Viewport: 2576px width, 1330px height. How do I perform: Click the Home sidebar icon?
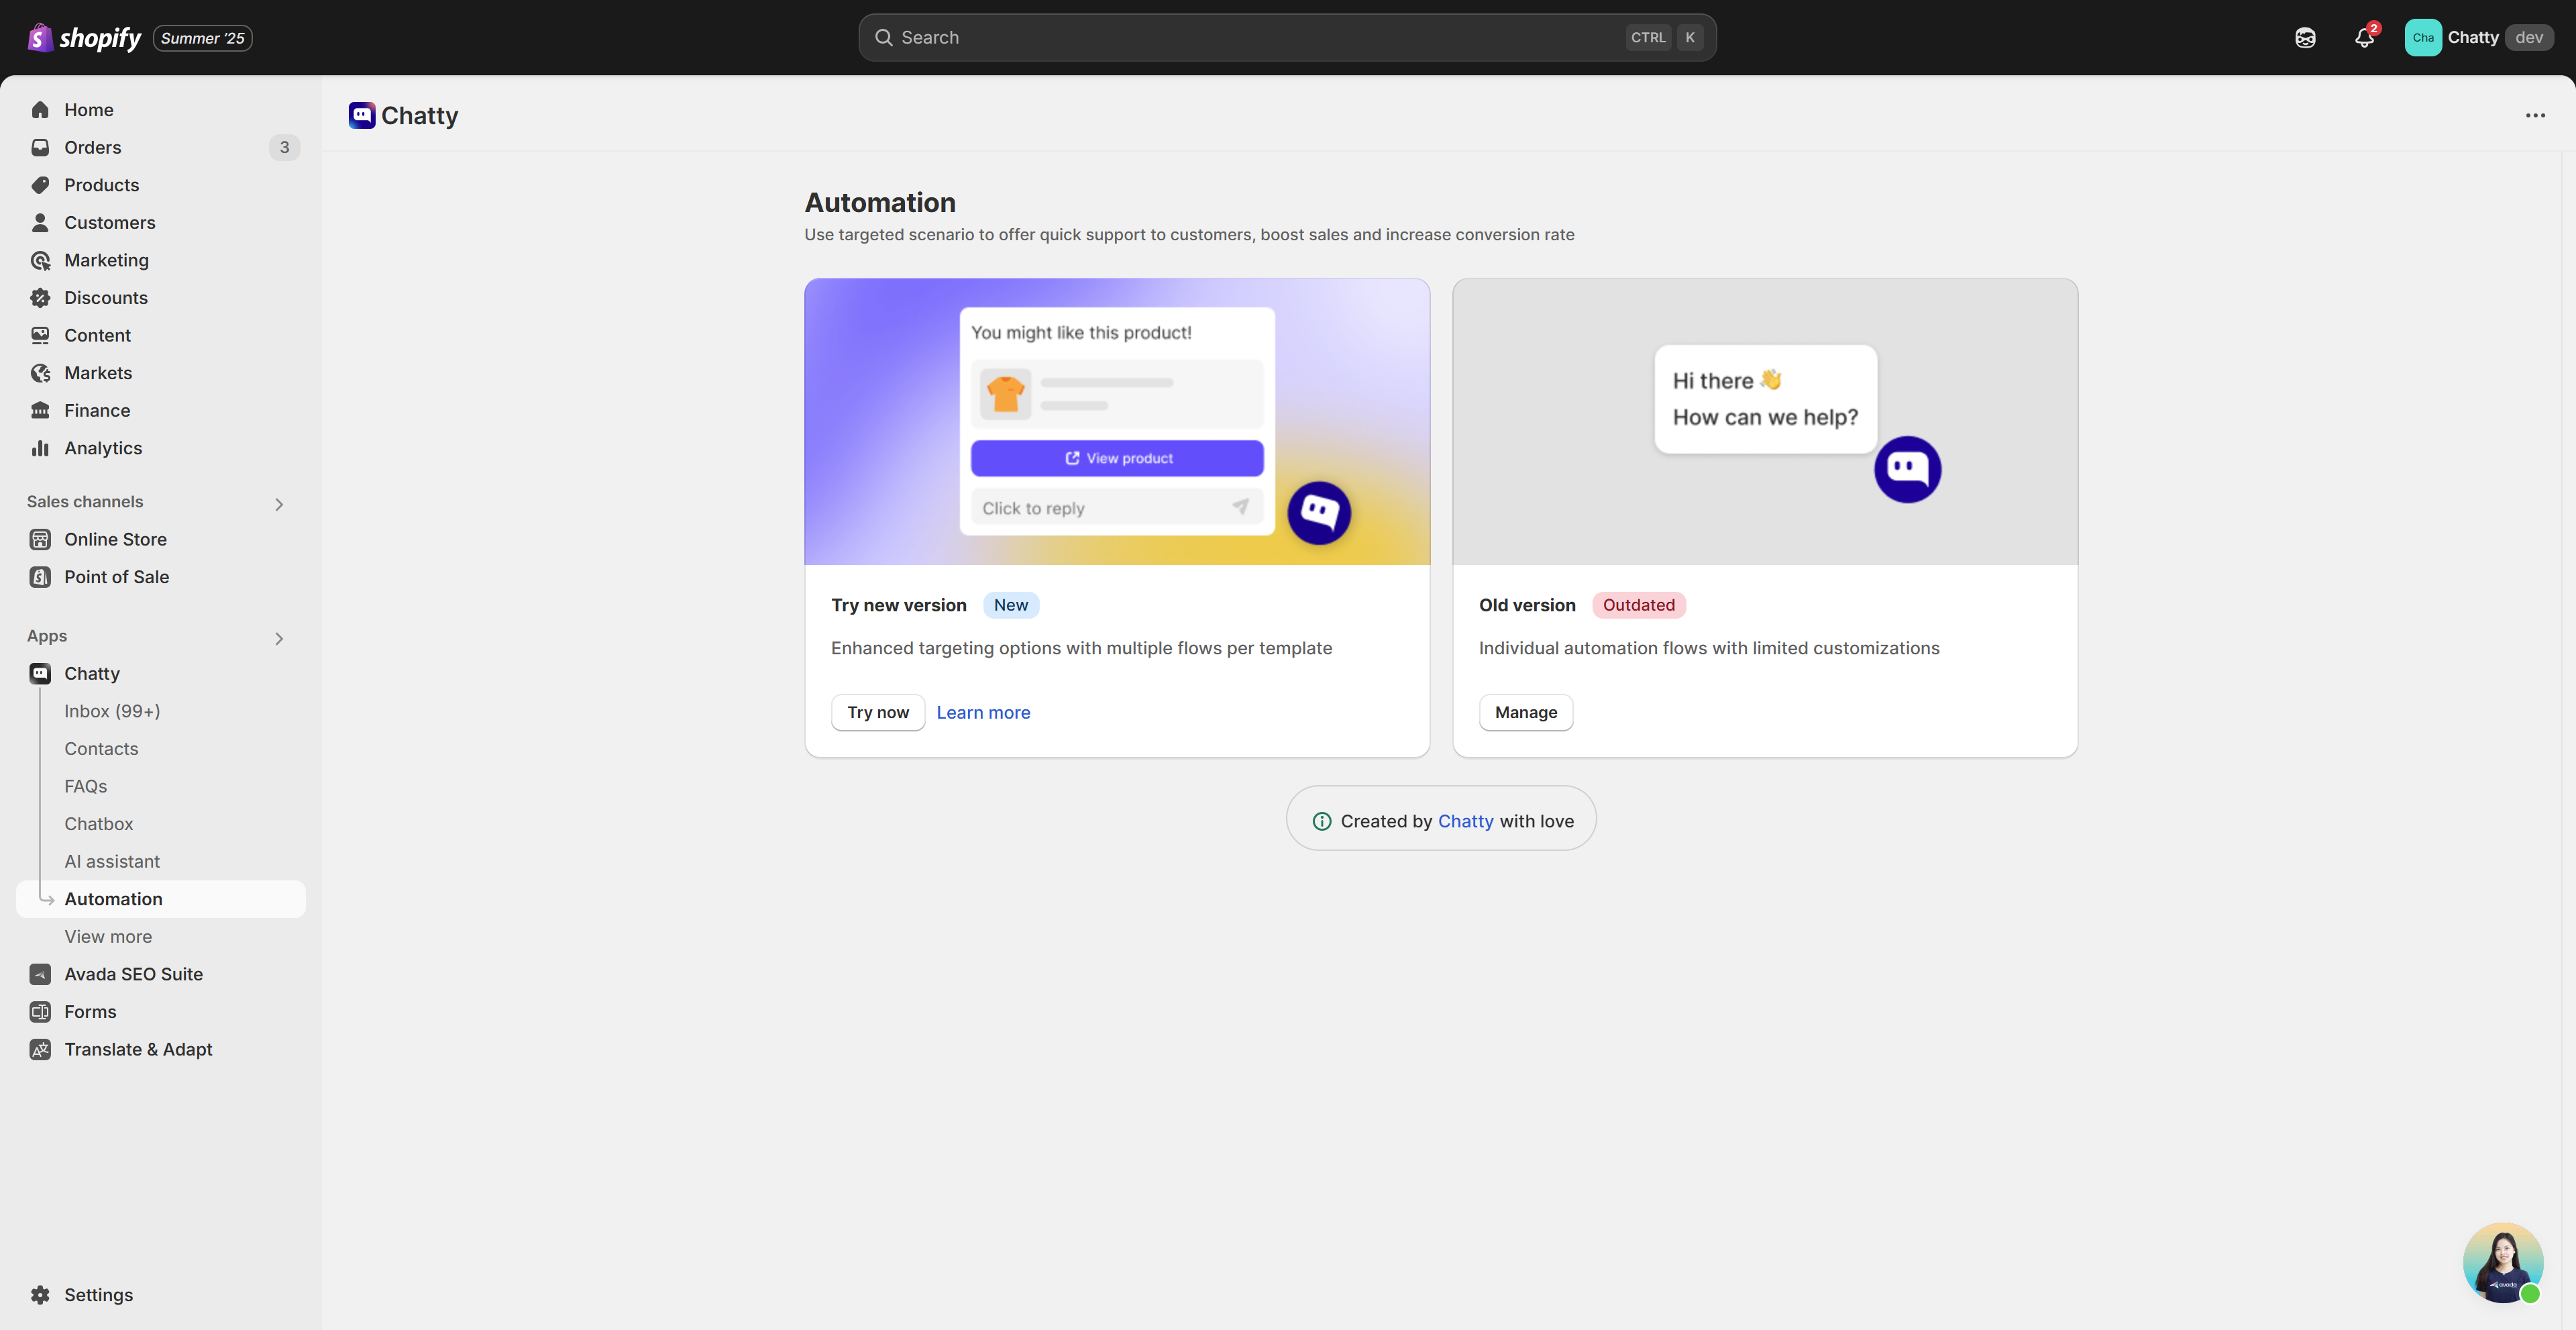[40, 110]
